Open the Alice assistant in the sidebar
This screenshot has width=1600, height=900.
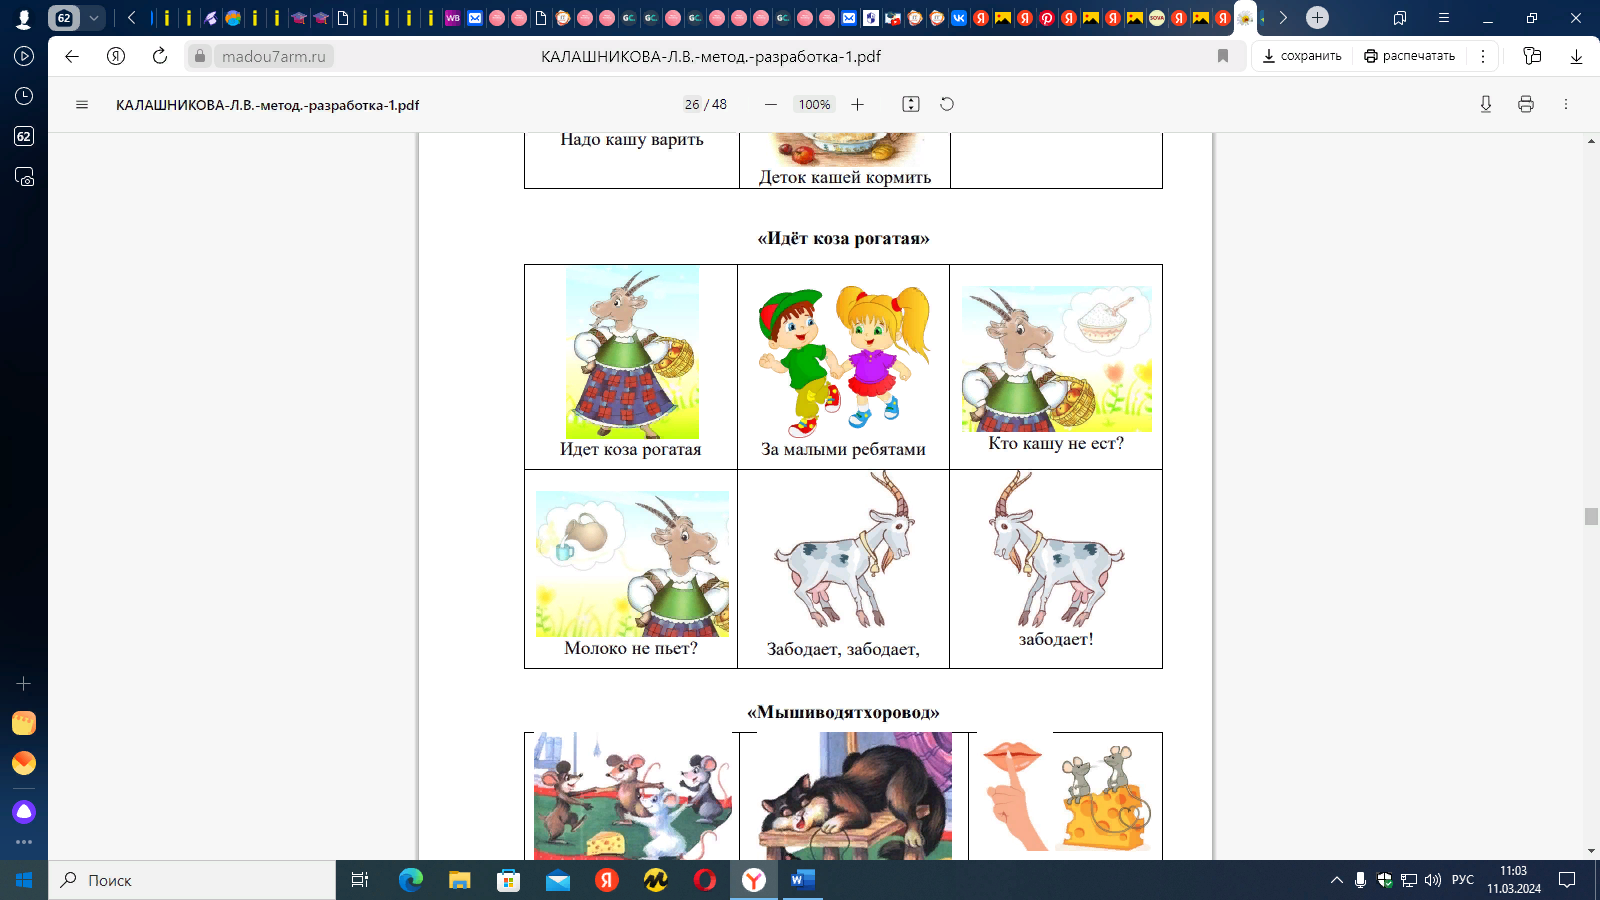[x=24, y=811]
